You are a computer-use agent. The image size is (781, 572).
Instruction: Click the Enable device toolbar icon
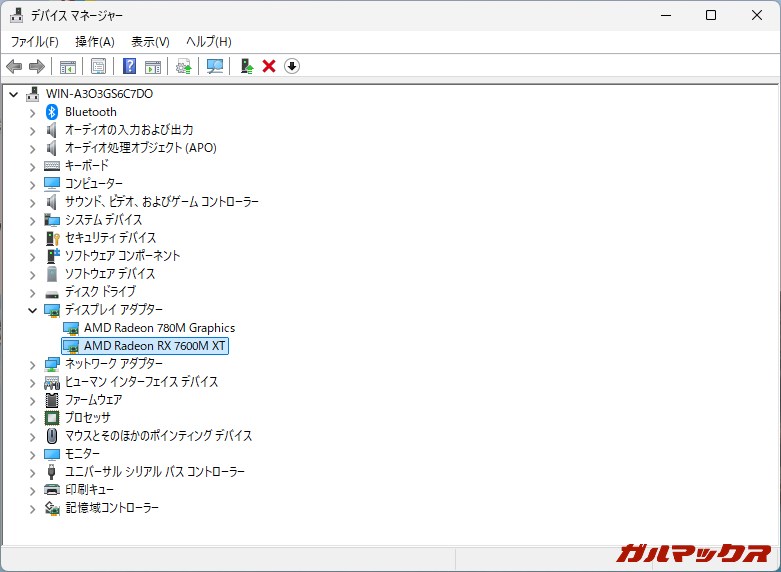coord(247,66)
